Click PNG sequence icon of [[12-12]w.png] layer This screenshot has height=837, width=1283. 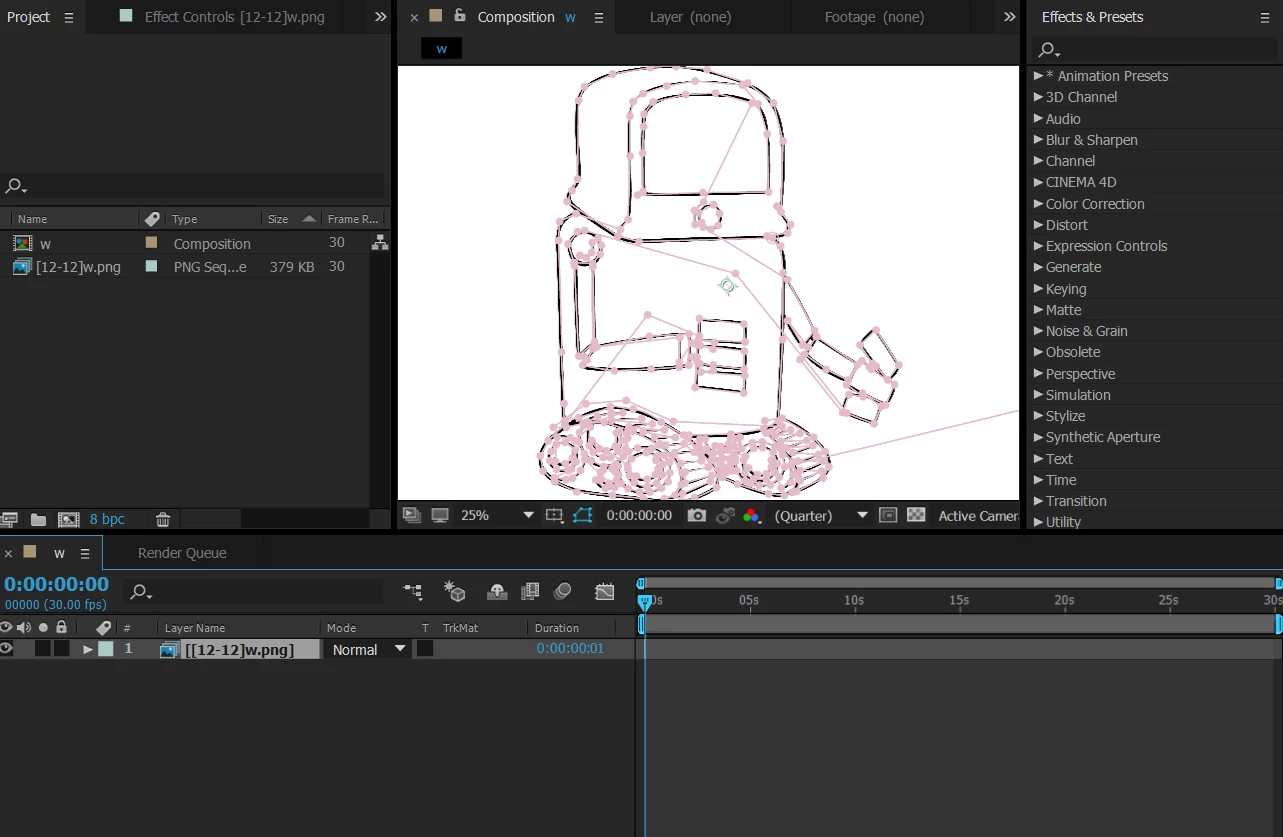[x=169, y=650]
